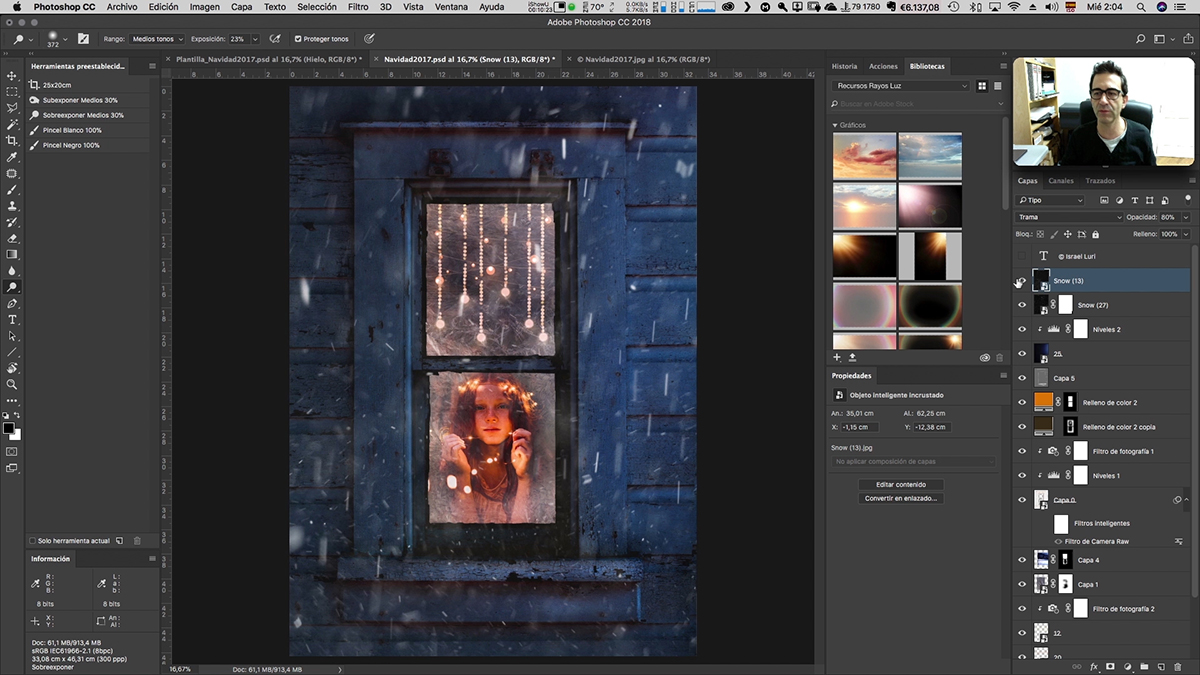Open the Capa menu

coord(241,7)
